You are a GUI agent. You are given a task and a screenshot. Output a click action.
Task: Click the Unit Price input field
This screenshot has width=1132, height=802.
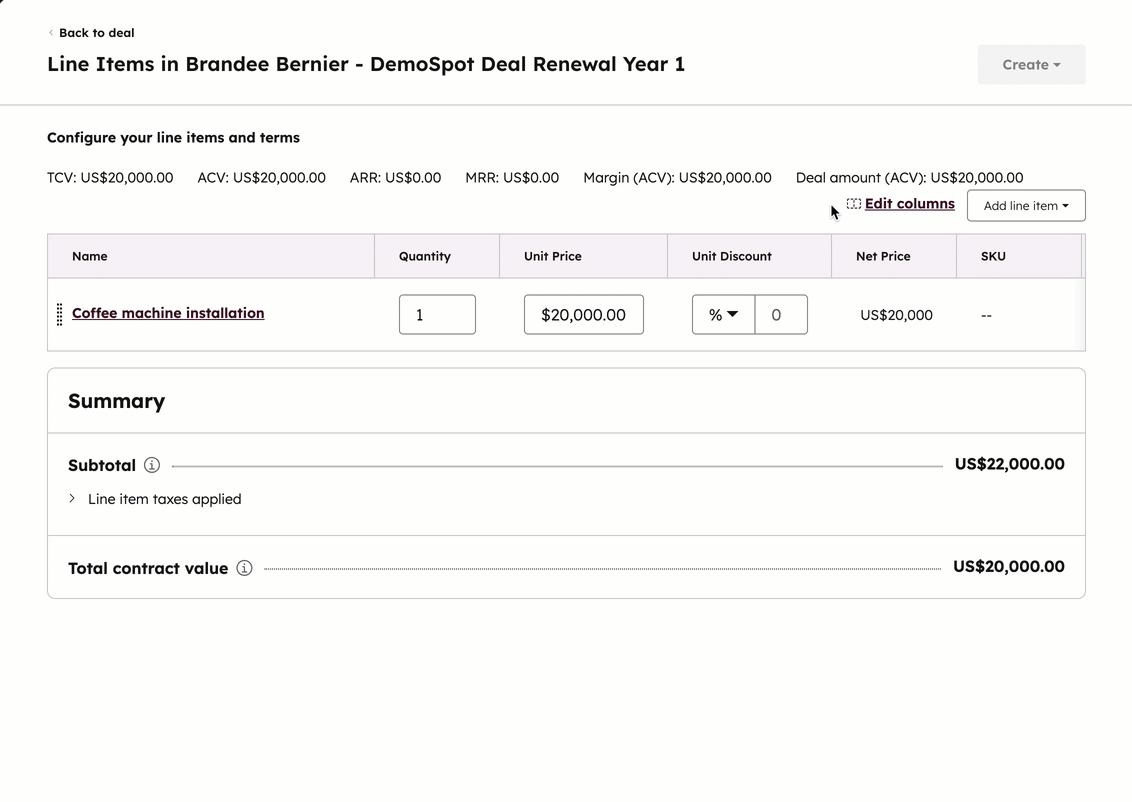(583, 315)
